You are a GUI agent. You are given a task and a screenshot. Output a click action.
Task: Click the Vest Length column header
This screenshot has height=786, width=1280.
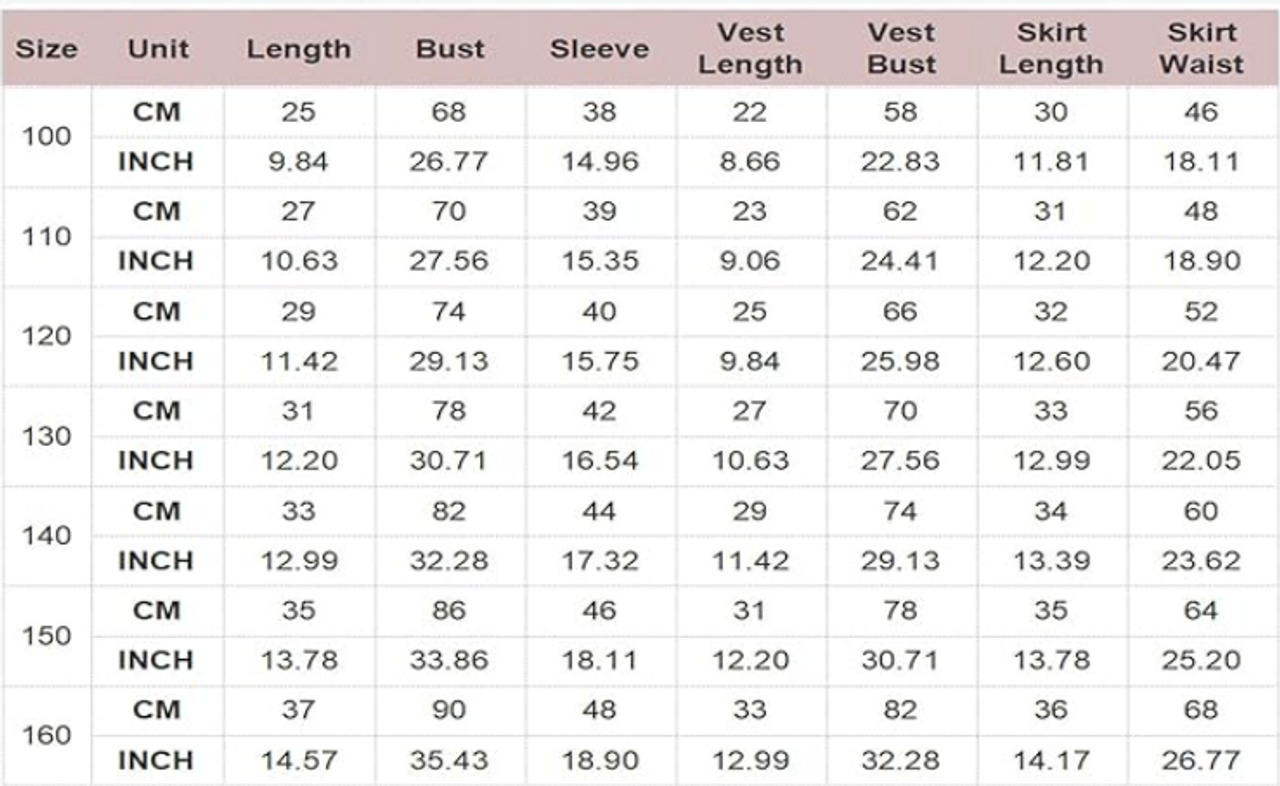click(x=750, y=48)
